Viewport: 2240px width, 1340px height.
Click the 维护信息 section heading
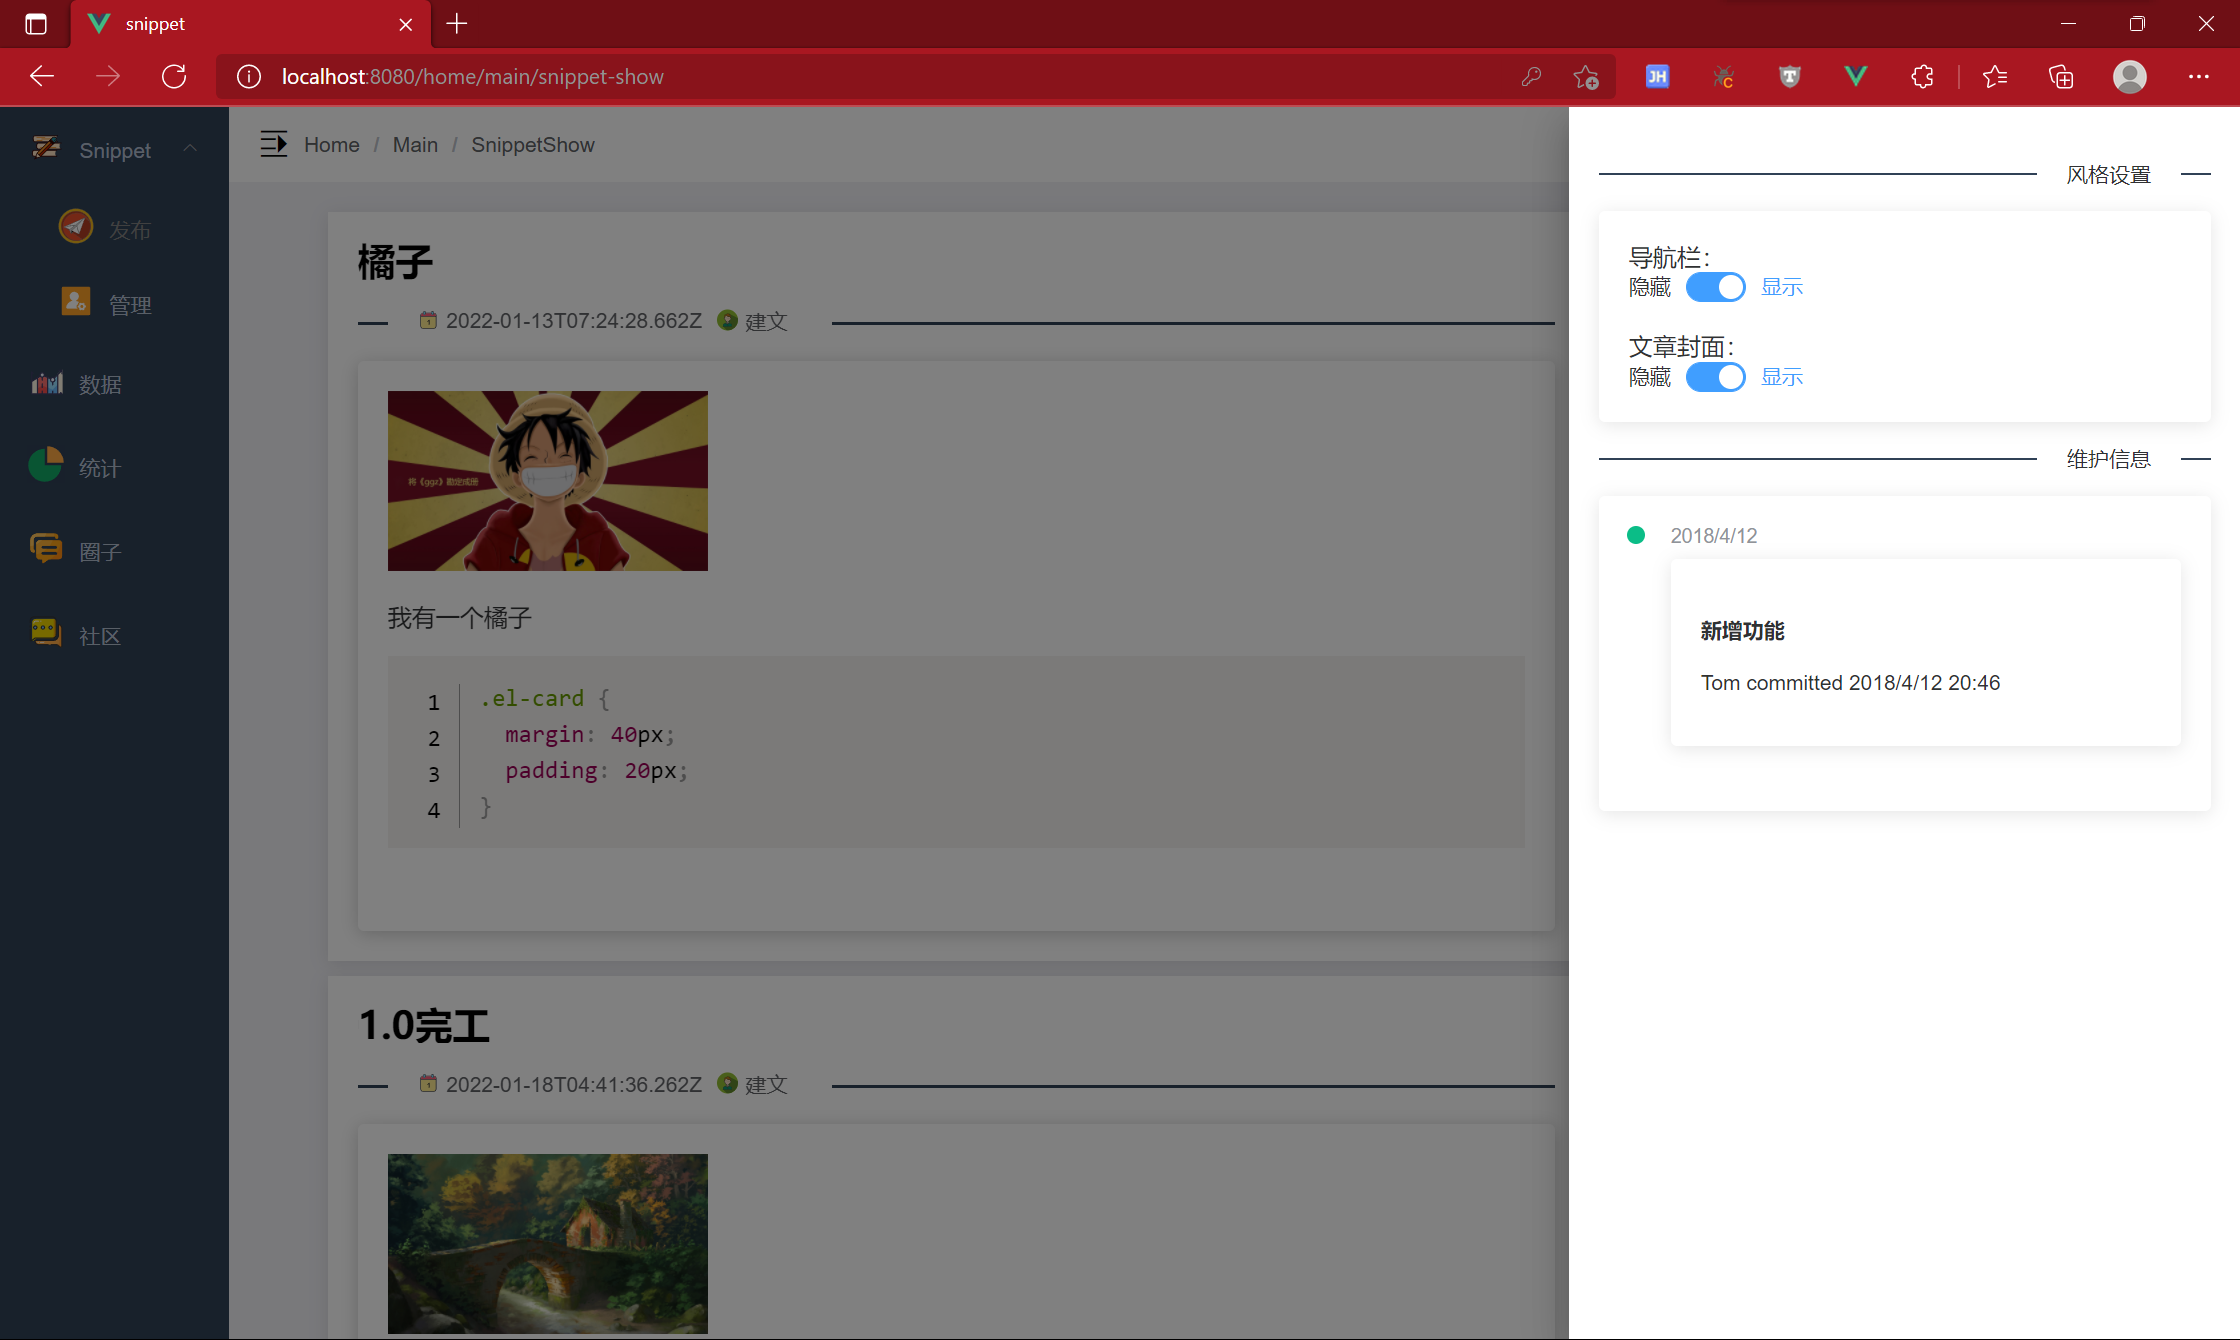click(x=2109, y=459)
